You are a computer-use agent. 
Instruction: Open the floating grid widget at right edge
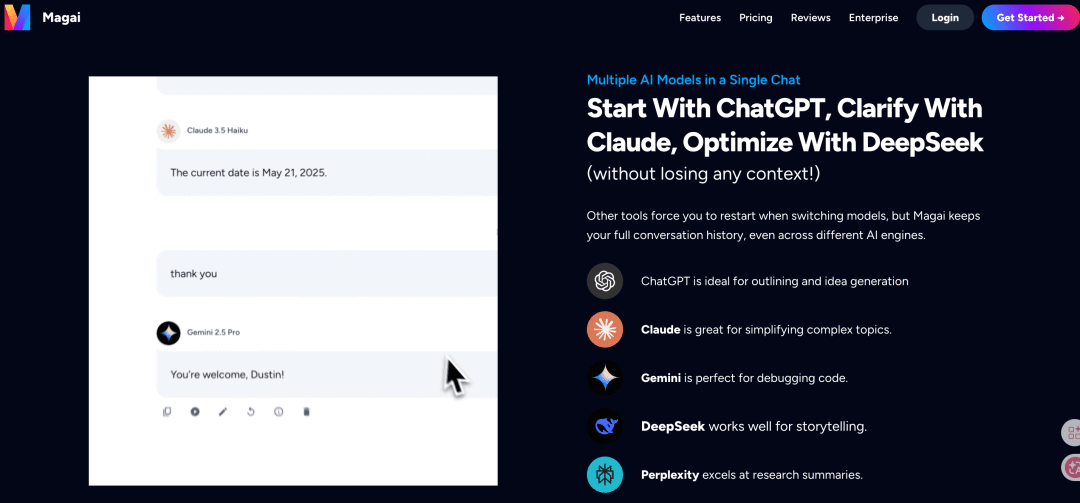[x=1072, y=433]
